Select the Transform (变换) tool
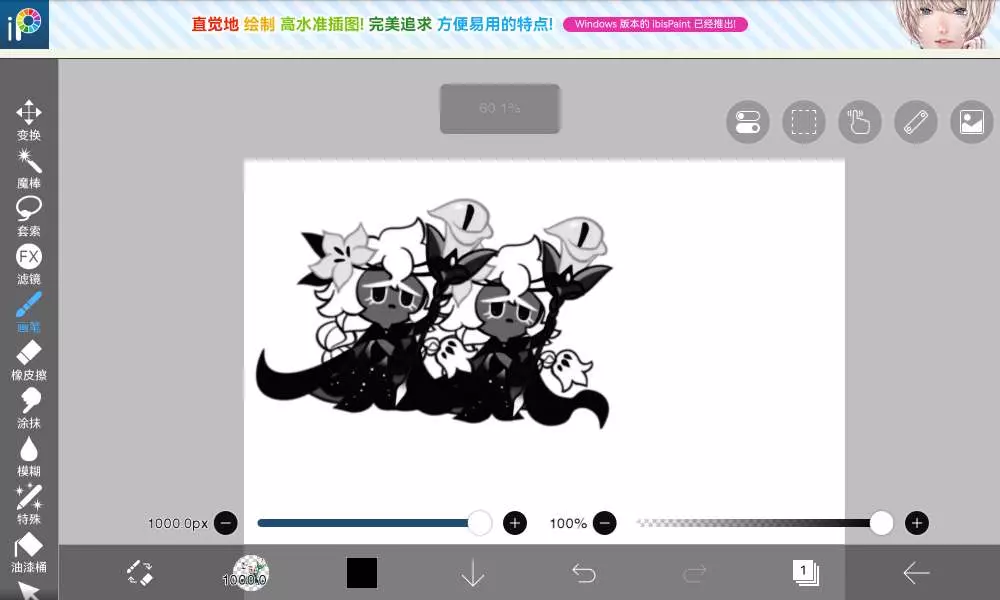1000x600 pixels. pyautogui.click(x=29, y=120)
